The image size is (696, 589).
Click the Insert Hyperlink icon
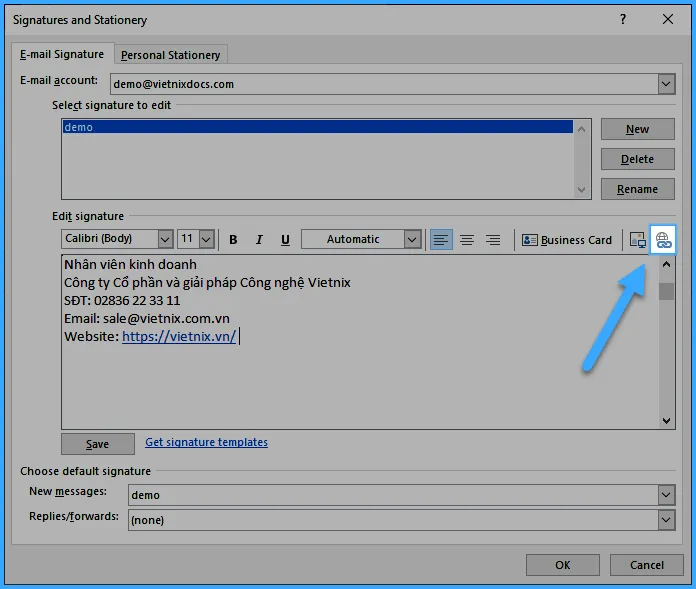663,239
